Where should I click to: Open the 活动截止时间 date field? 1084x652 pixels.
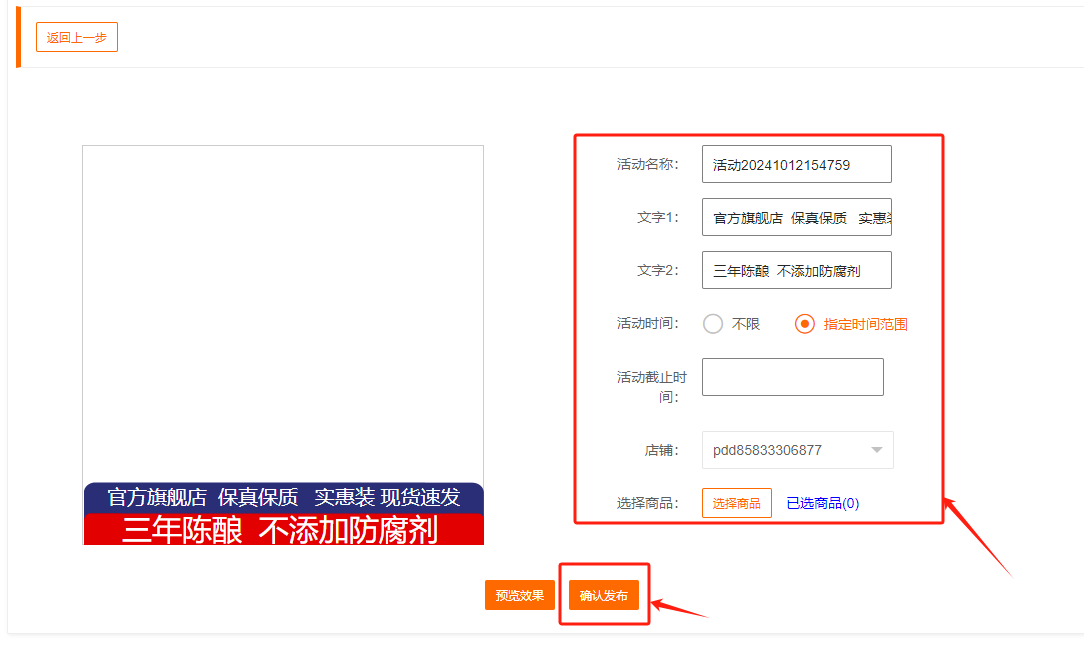click(792, 377)
